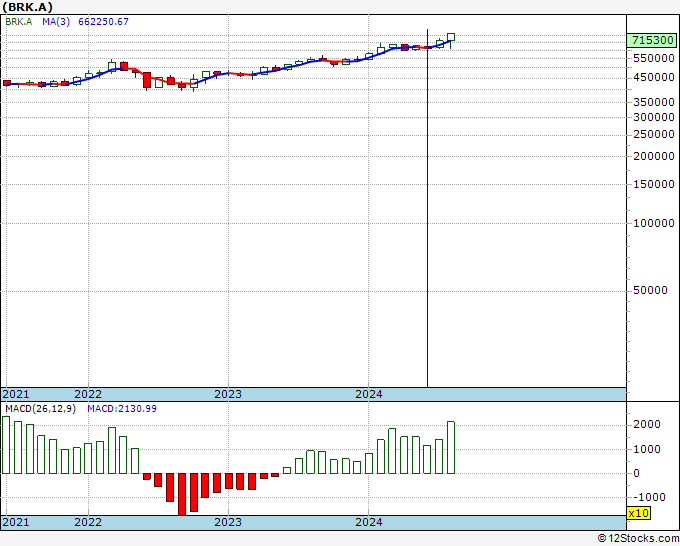The image size is (680, 546).
Task: Click 2022 on the MACD panel time axis
Action: (88, 522)
